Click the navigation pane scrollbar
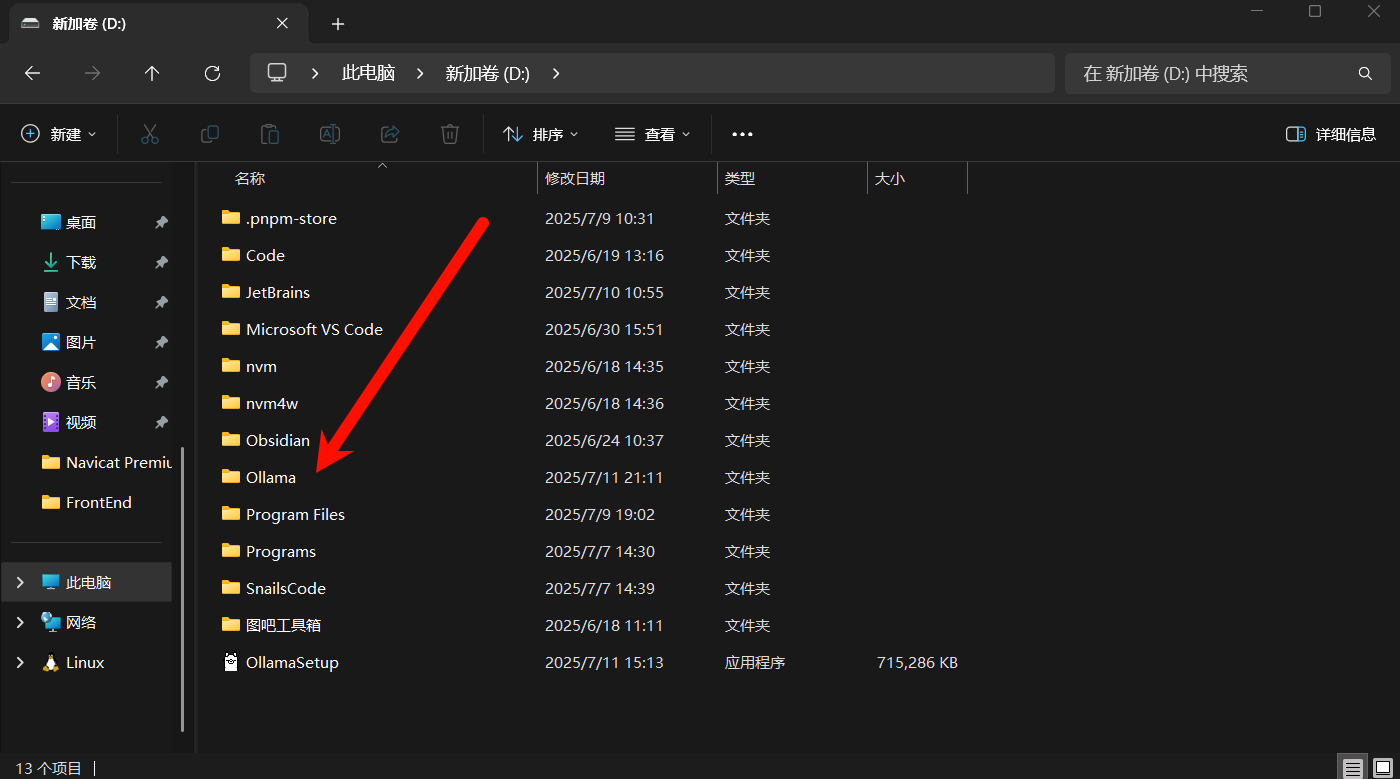 pyautogui.click(x=182, y=590)
